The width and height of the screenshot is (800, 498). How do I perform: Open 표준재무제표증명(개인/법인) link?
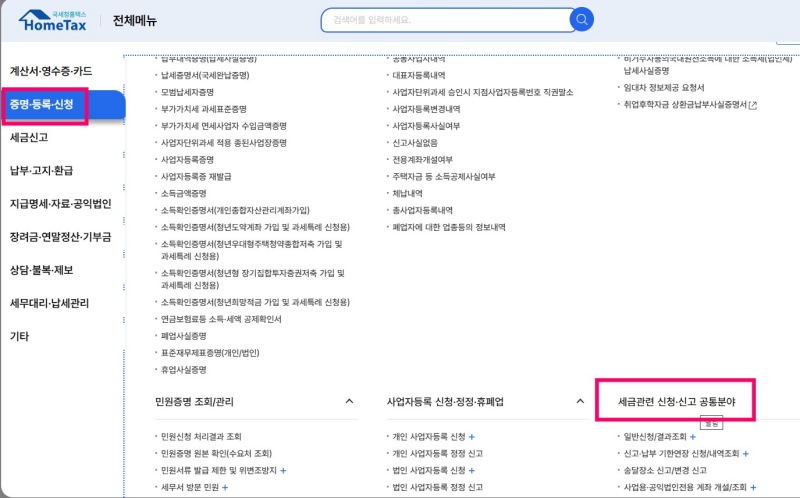tap(210, 353)
